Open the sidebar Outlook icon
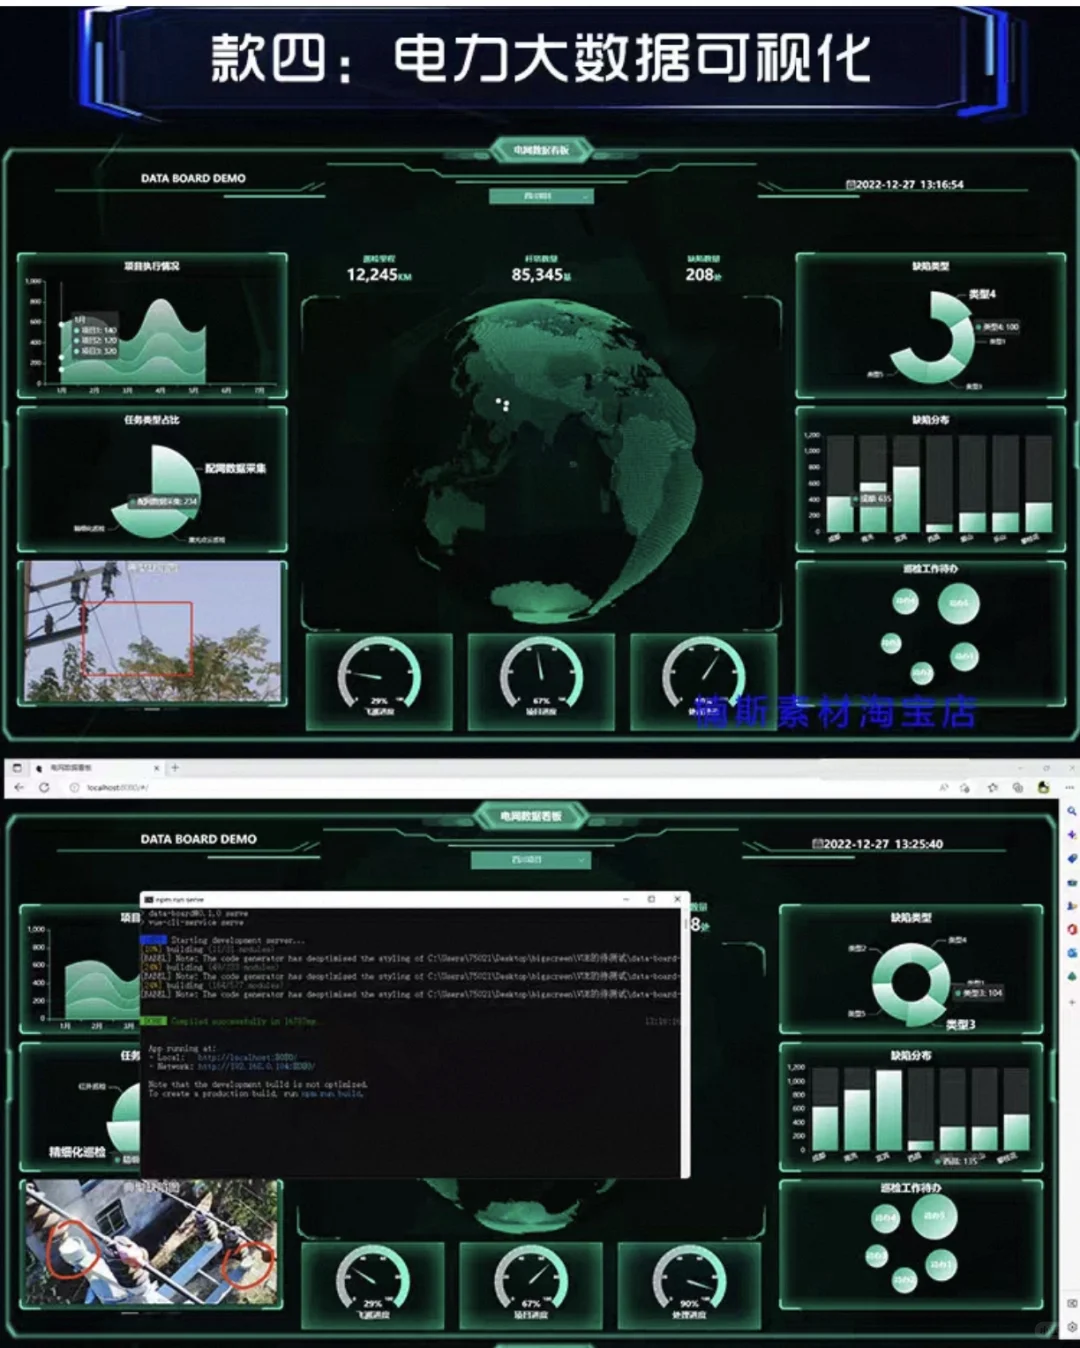 1072,953
